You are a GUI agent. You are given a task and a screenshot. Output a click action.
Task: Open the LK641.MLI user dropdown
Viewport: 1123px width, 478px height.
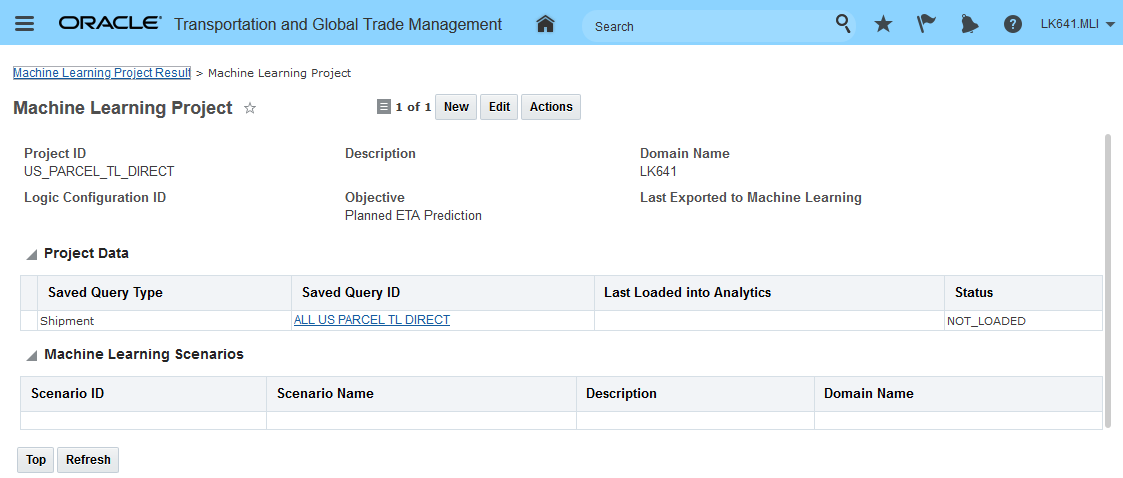pos(1077,24)
